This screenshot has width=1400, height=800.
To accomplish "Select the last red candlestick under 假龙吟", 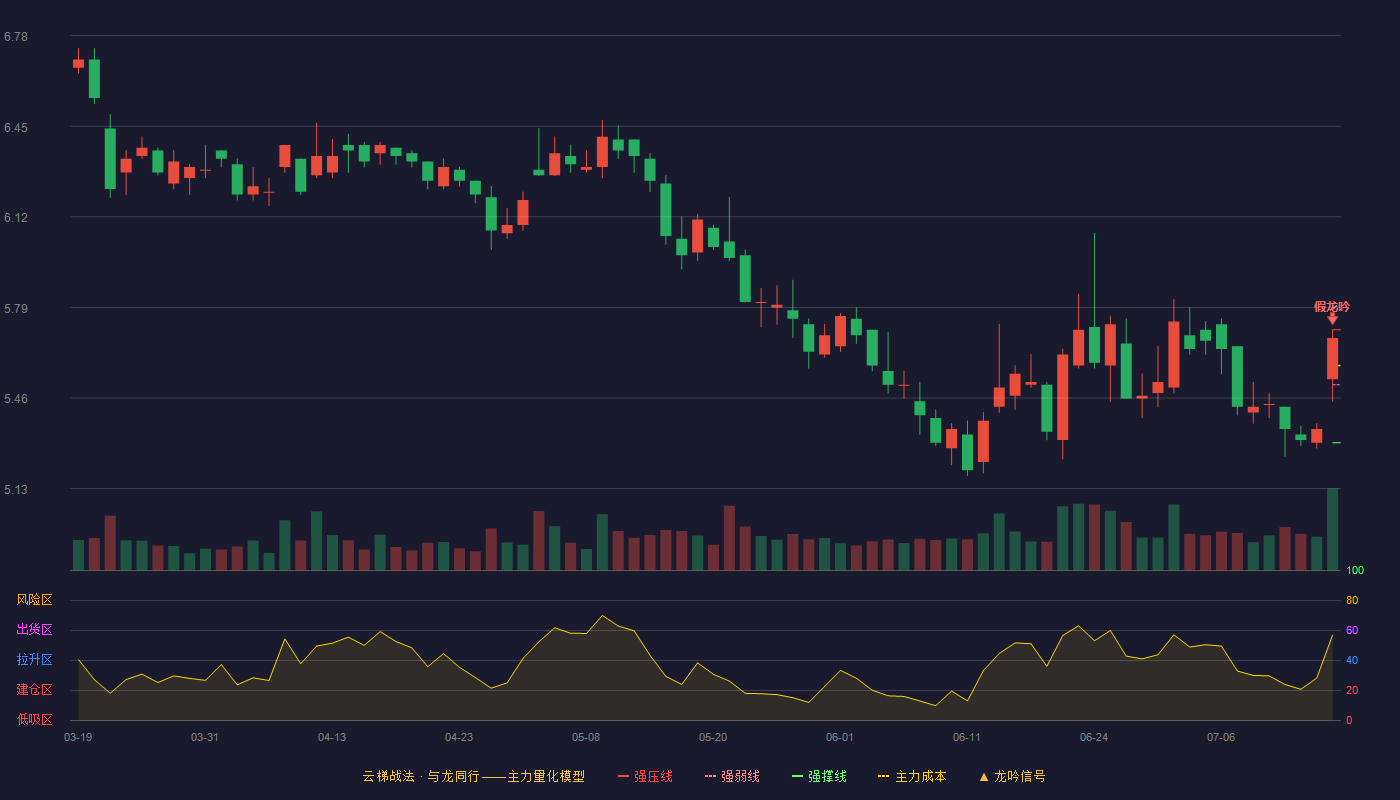I will [x=1332, y=358].
